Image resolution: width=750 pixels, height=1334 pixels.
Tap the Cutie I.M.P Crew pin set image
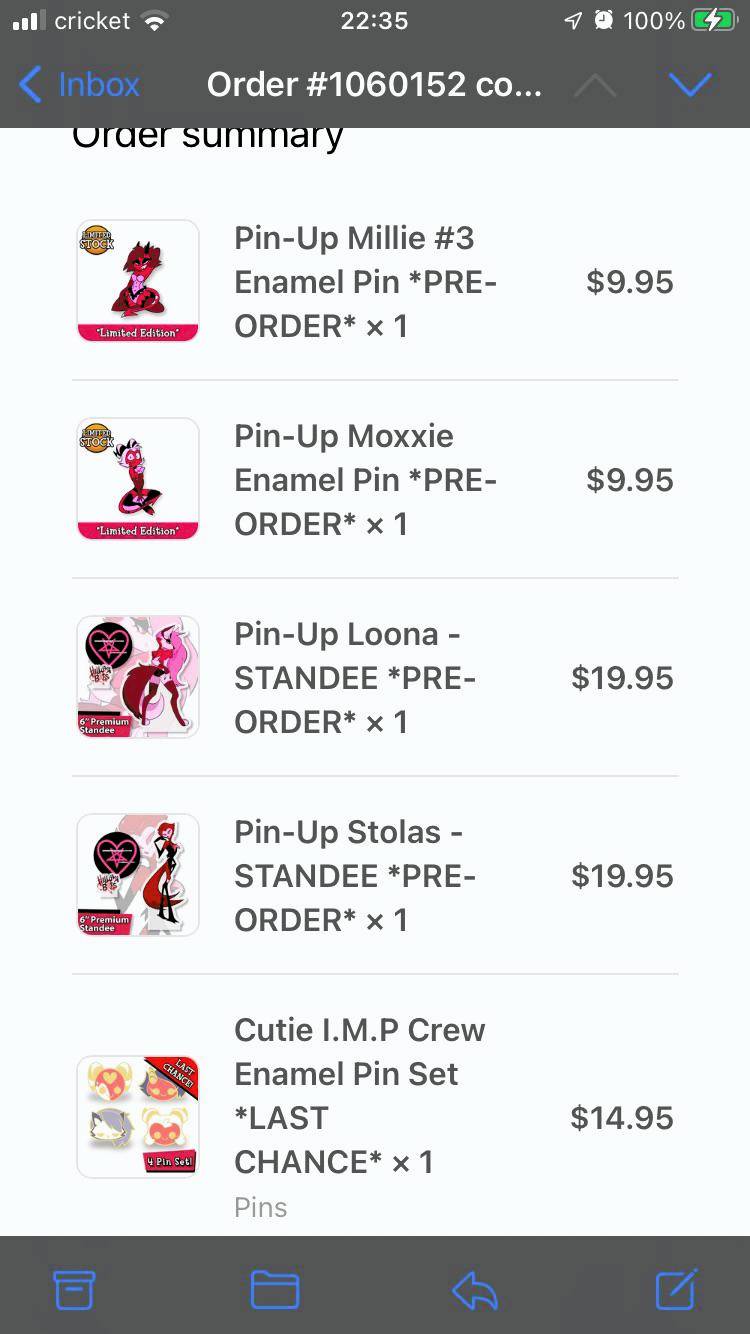(x=137, y=1116)
